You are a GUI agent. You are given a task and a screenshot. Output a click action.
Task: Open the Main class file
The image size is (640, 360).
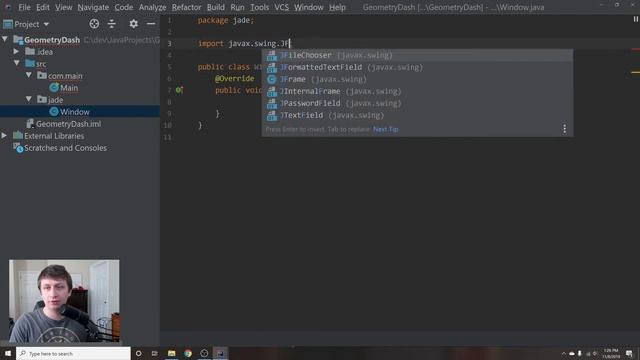tap(64, 88)
